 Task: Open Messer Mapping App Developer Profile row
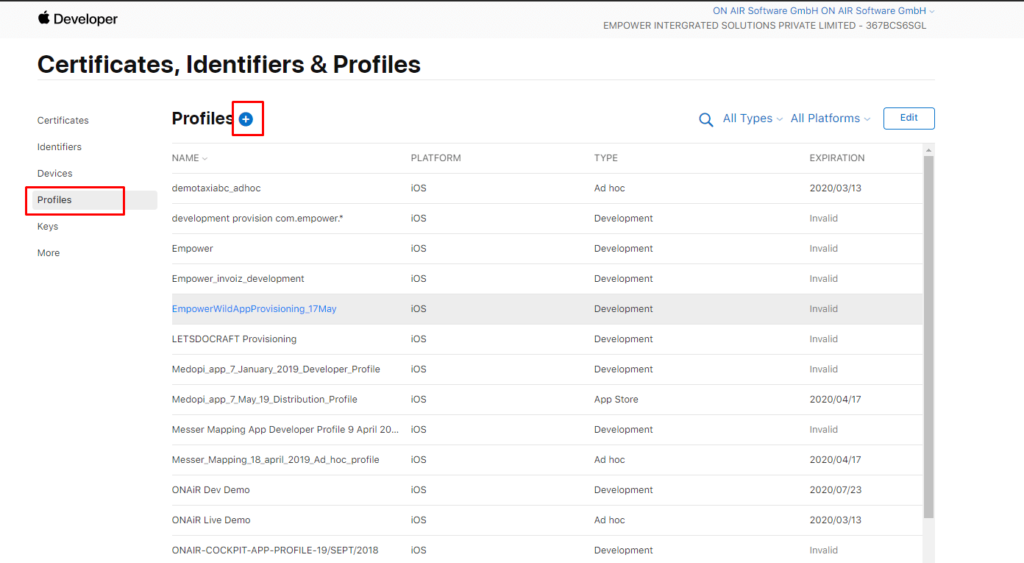click(547, 429)
